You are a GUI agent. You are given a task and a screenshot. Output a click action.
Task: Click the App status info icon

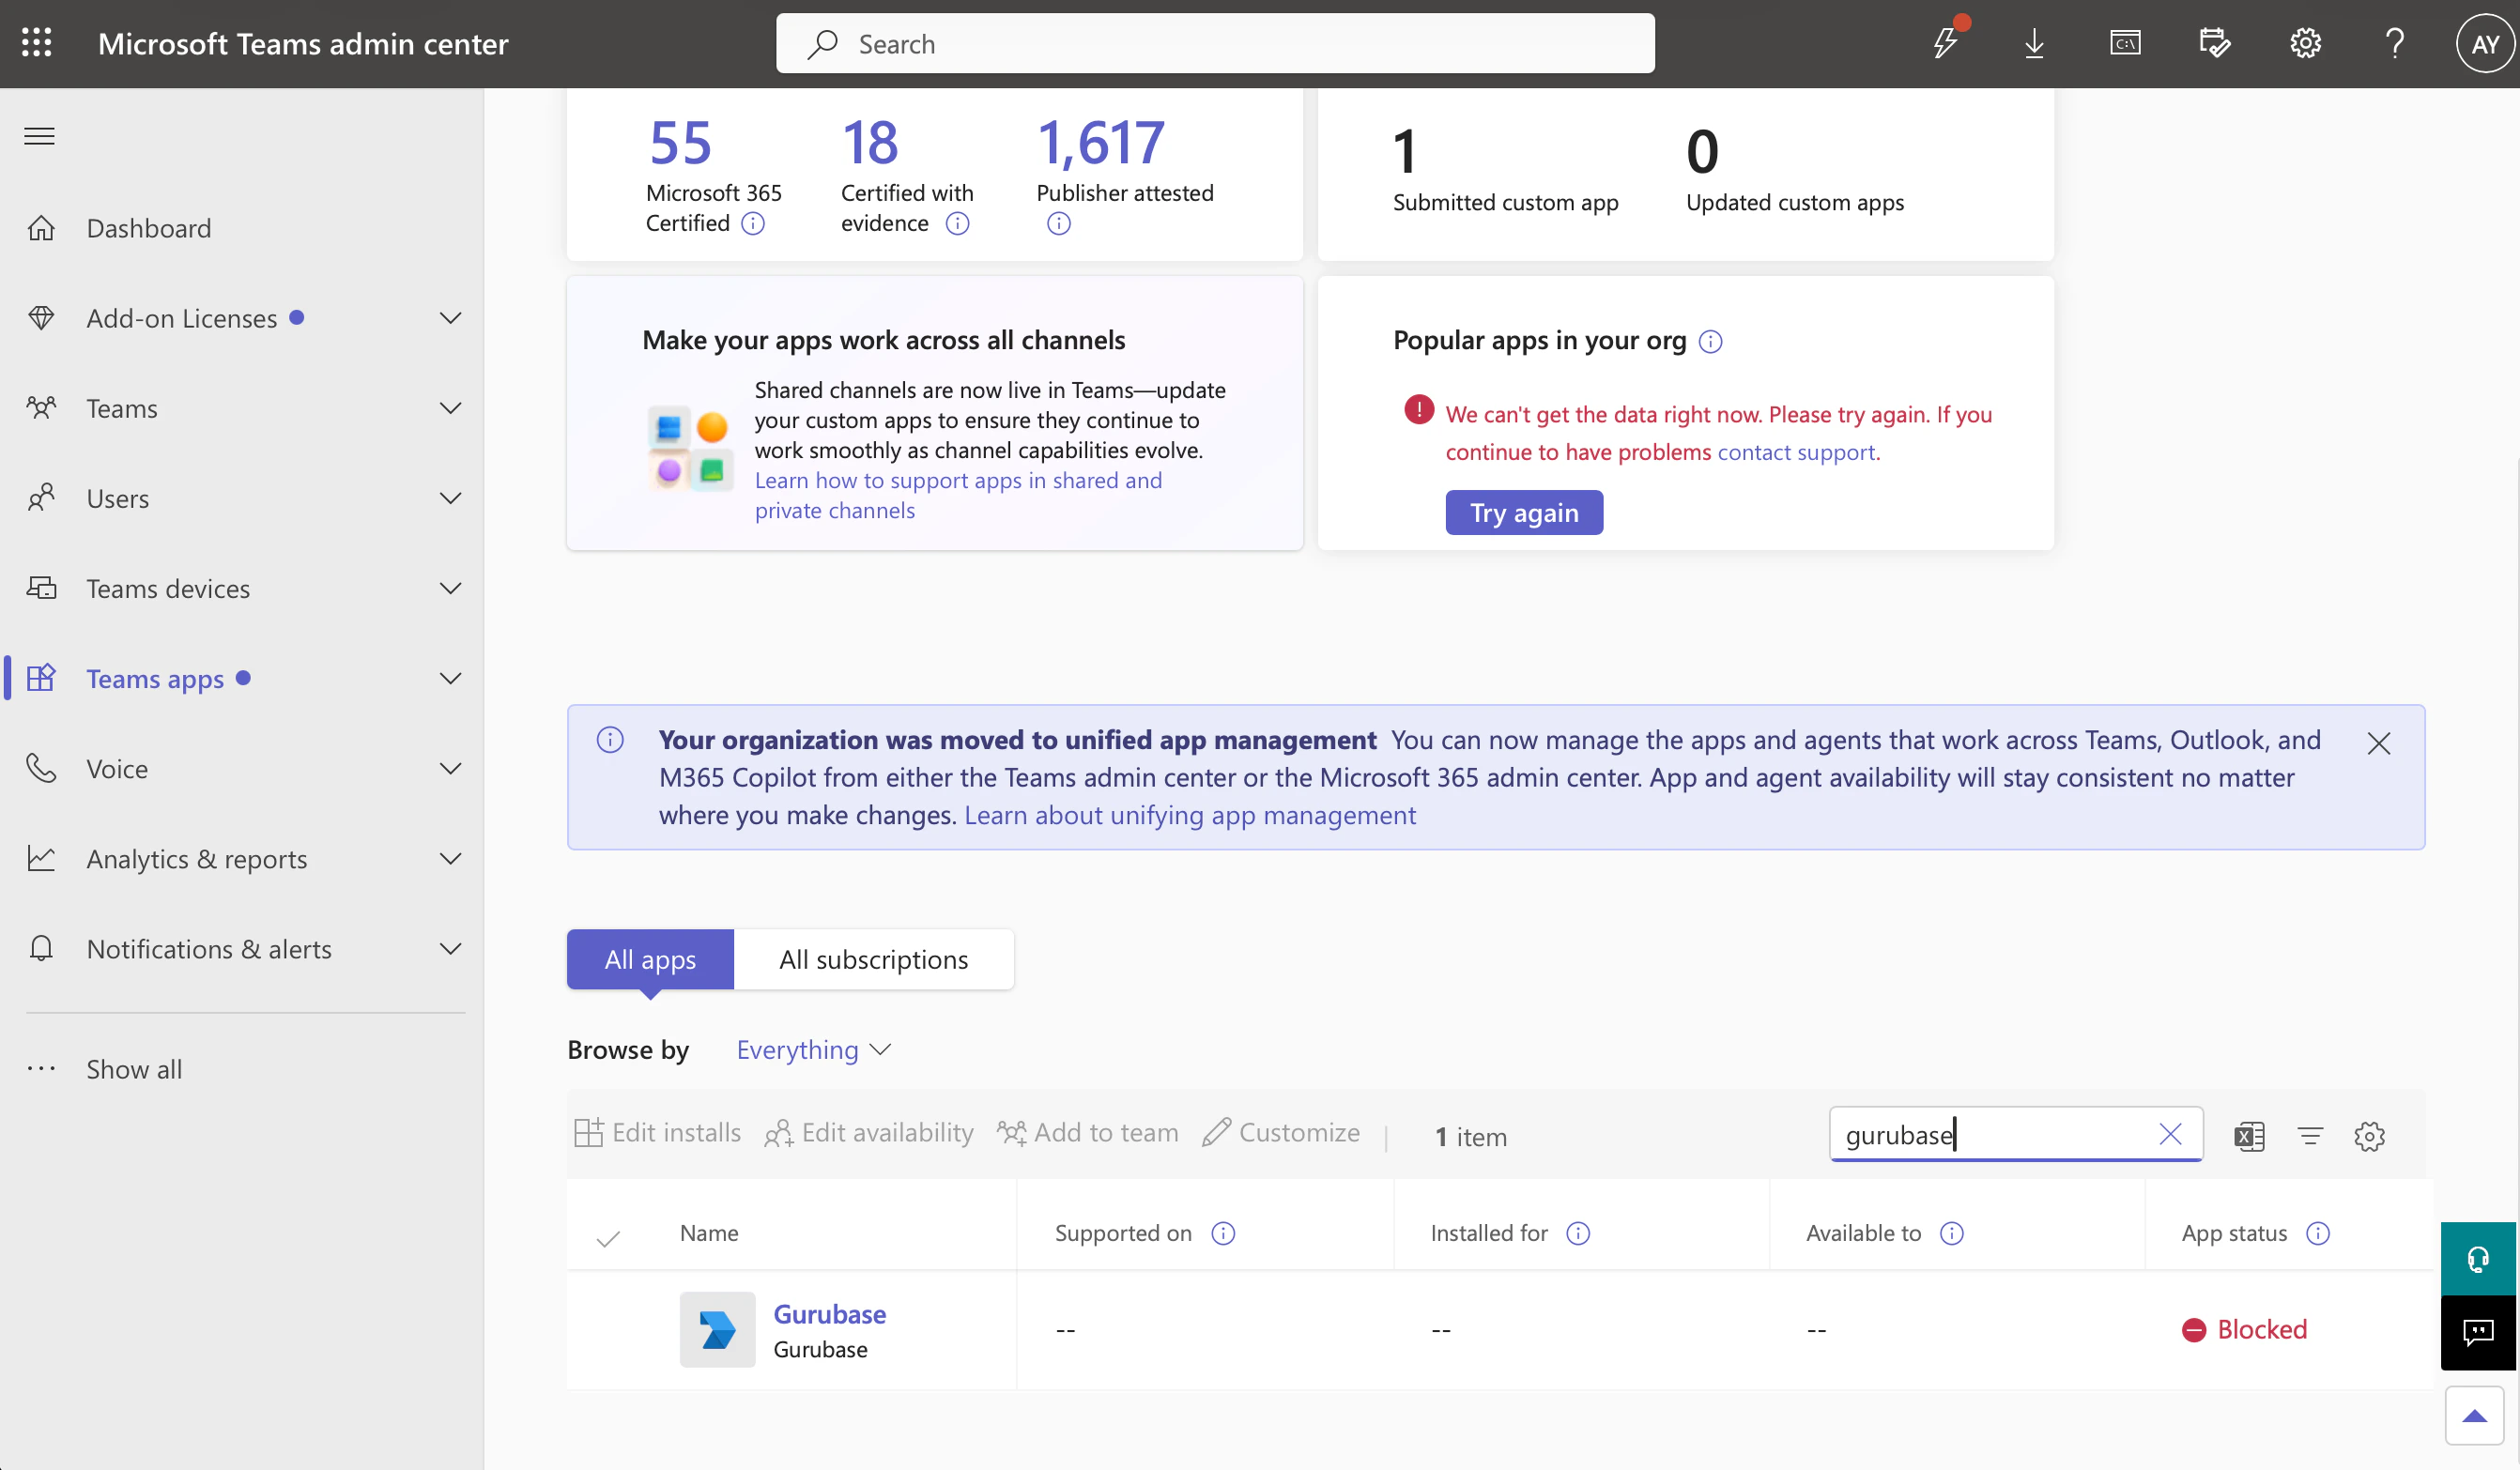tap(2318, 1233)
